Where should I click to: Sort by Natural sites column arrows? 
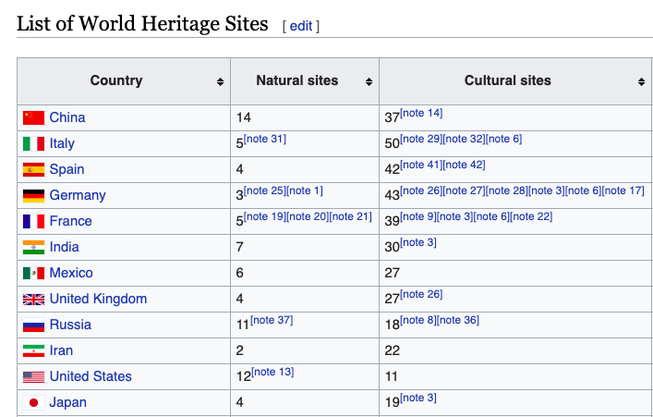coord(369,82)
